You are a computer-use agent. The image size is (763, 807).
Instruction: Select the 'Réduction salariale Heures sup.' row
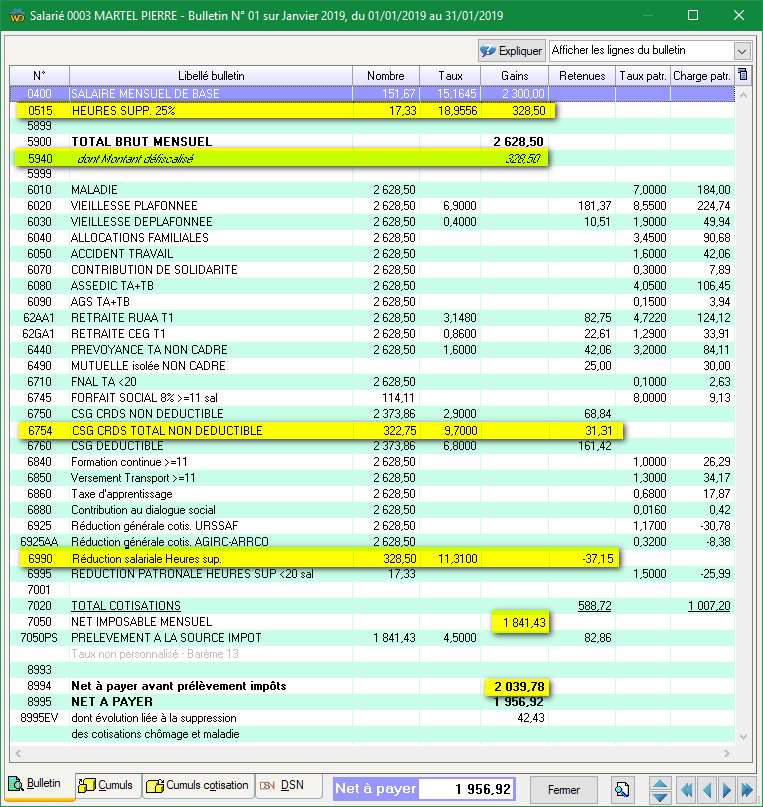click(372, 558)
